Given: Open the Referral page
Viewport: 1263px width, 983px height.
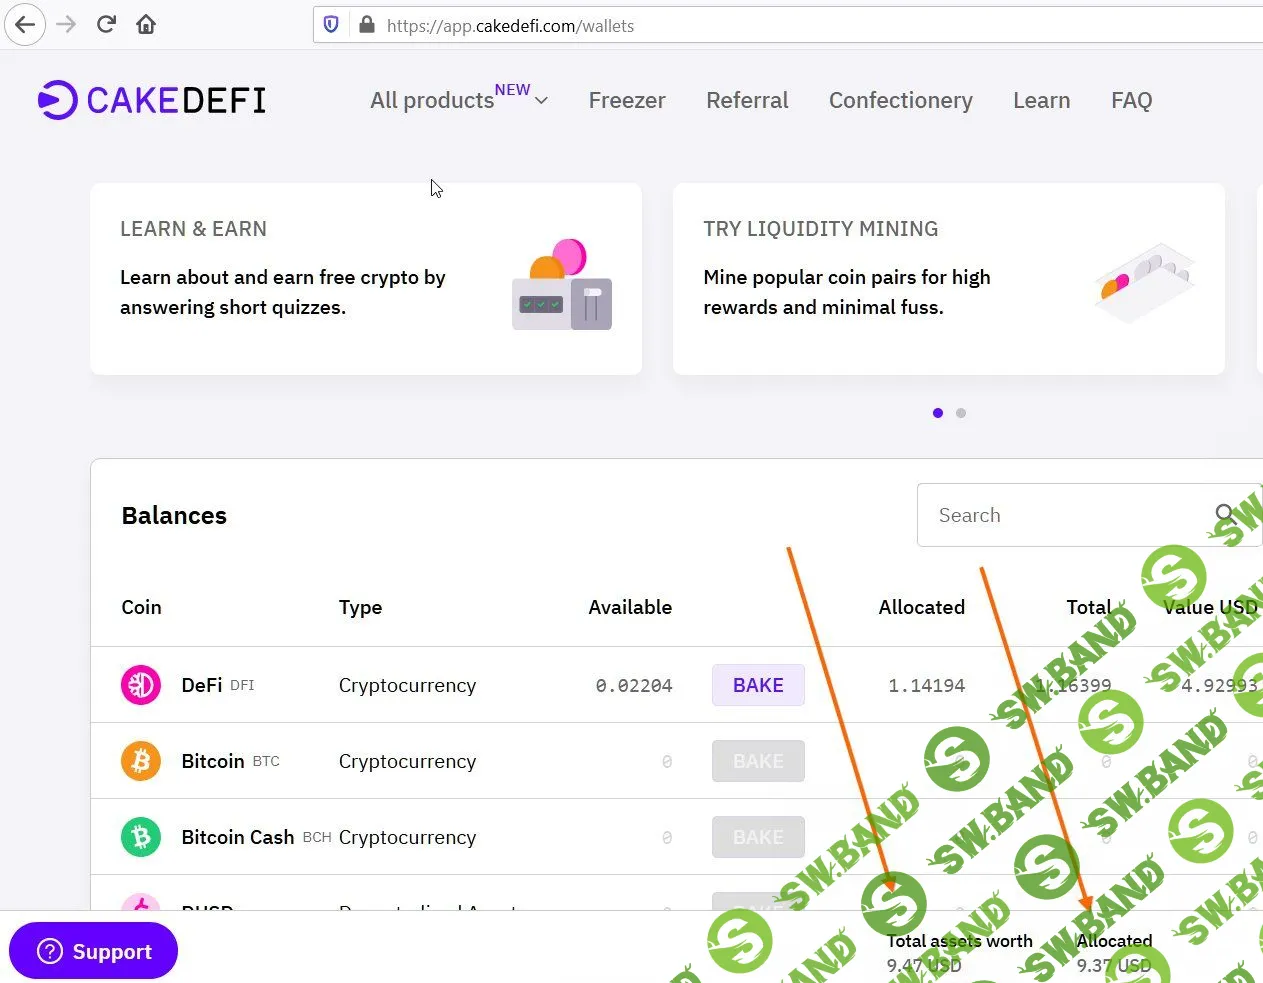Looking at the screenshot, I should point(747,100).
